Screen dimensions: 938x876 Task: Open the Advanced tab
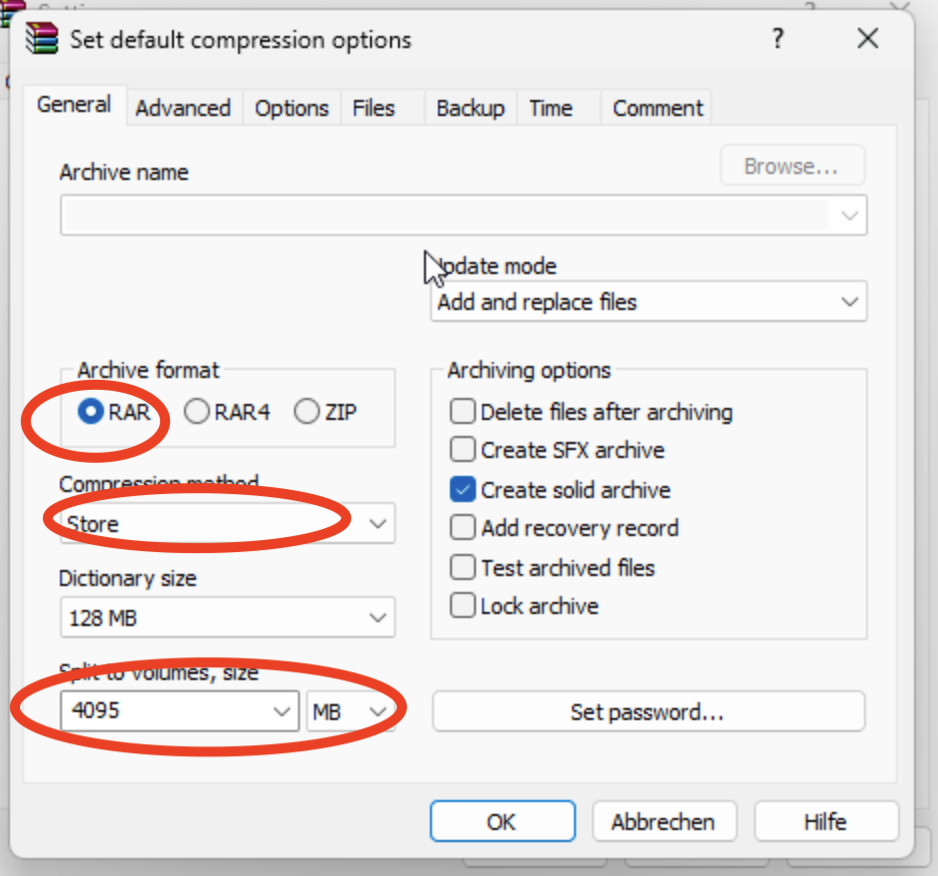183,108
